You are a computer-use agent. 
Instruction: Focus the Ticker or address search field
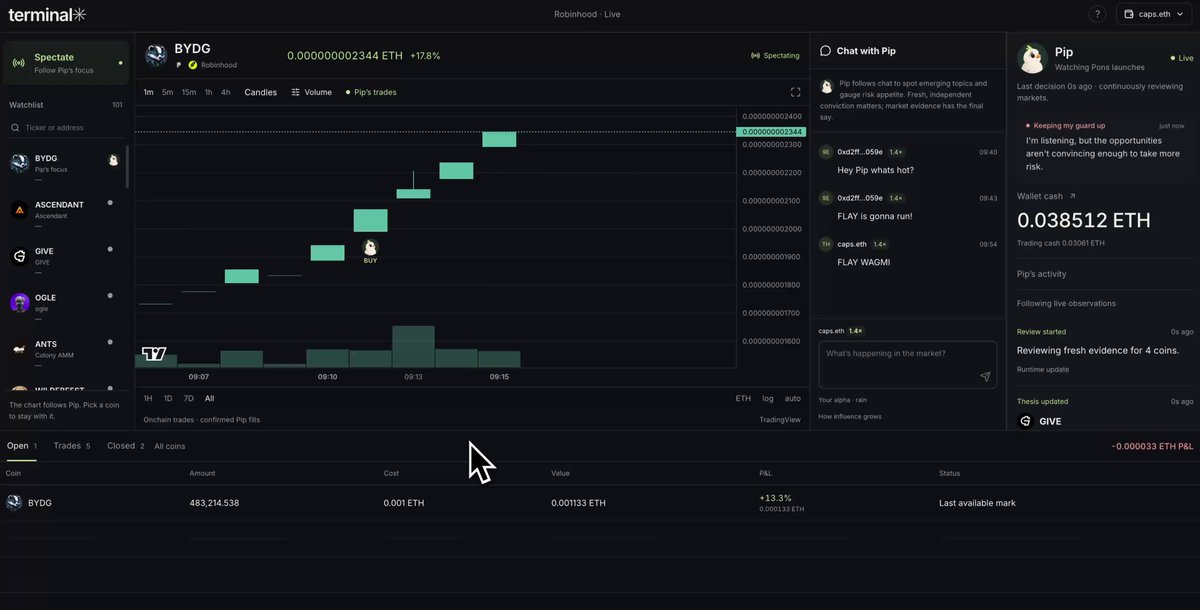pyautogui.click(x=68, y=127)
